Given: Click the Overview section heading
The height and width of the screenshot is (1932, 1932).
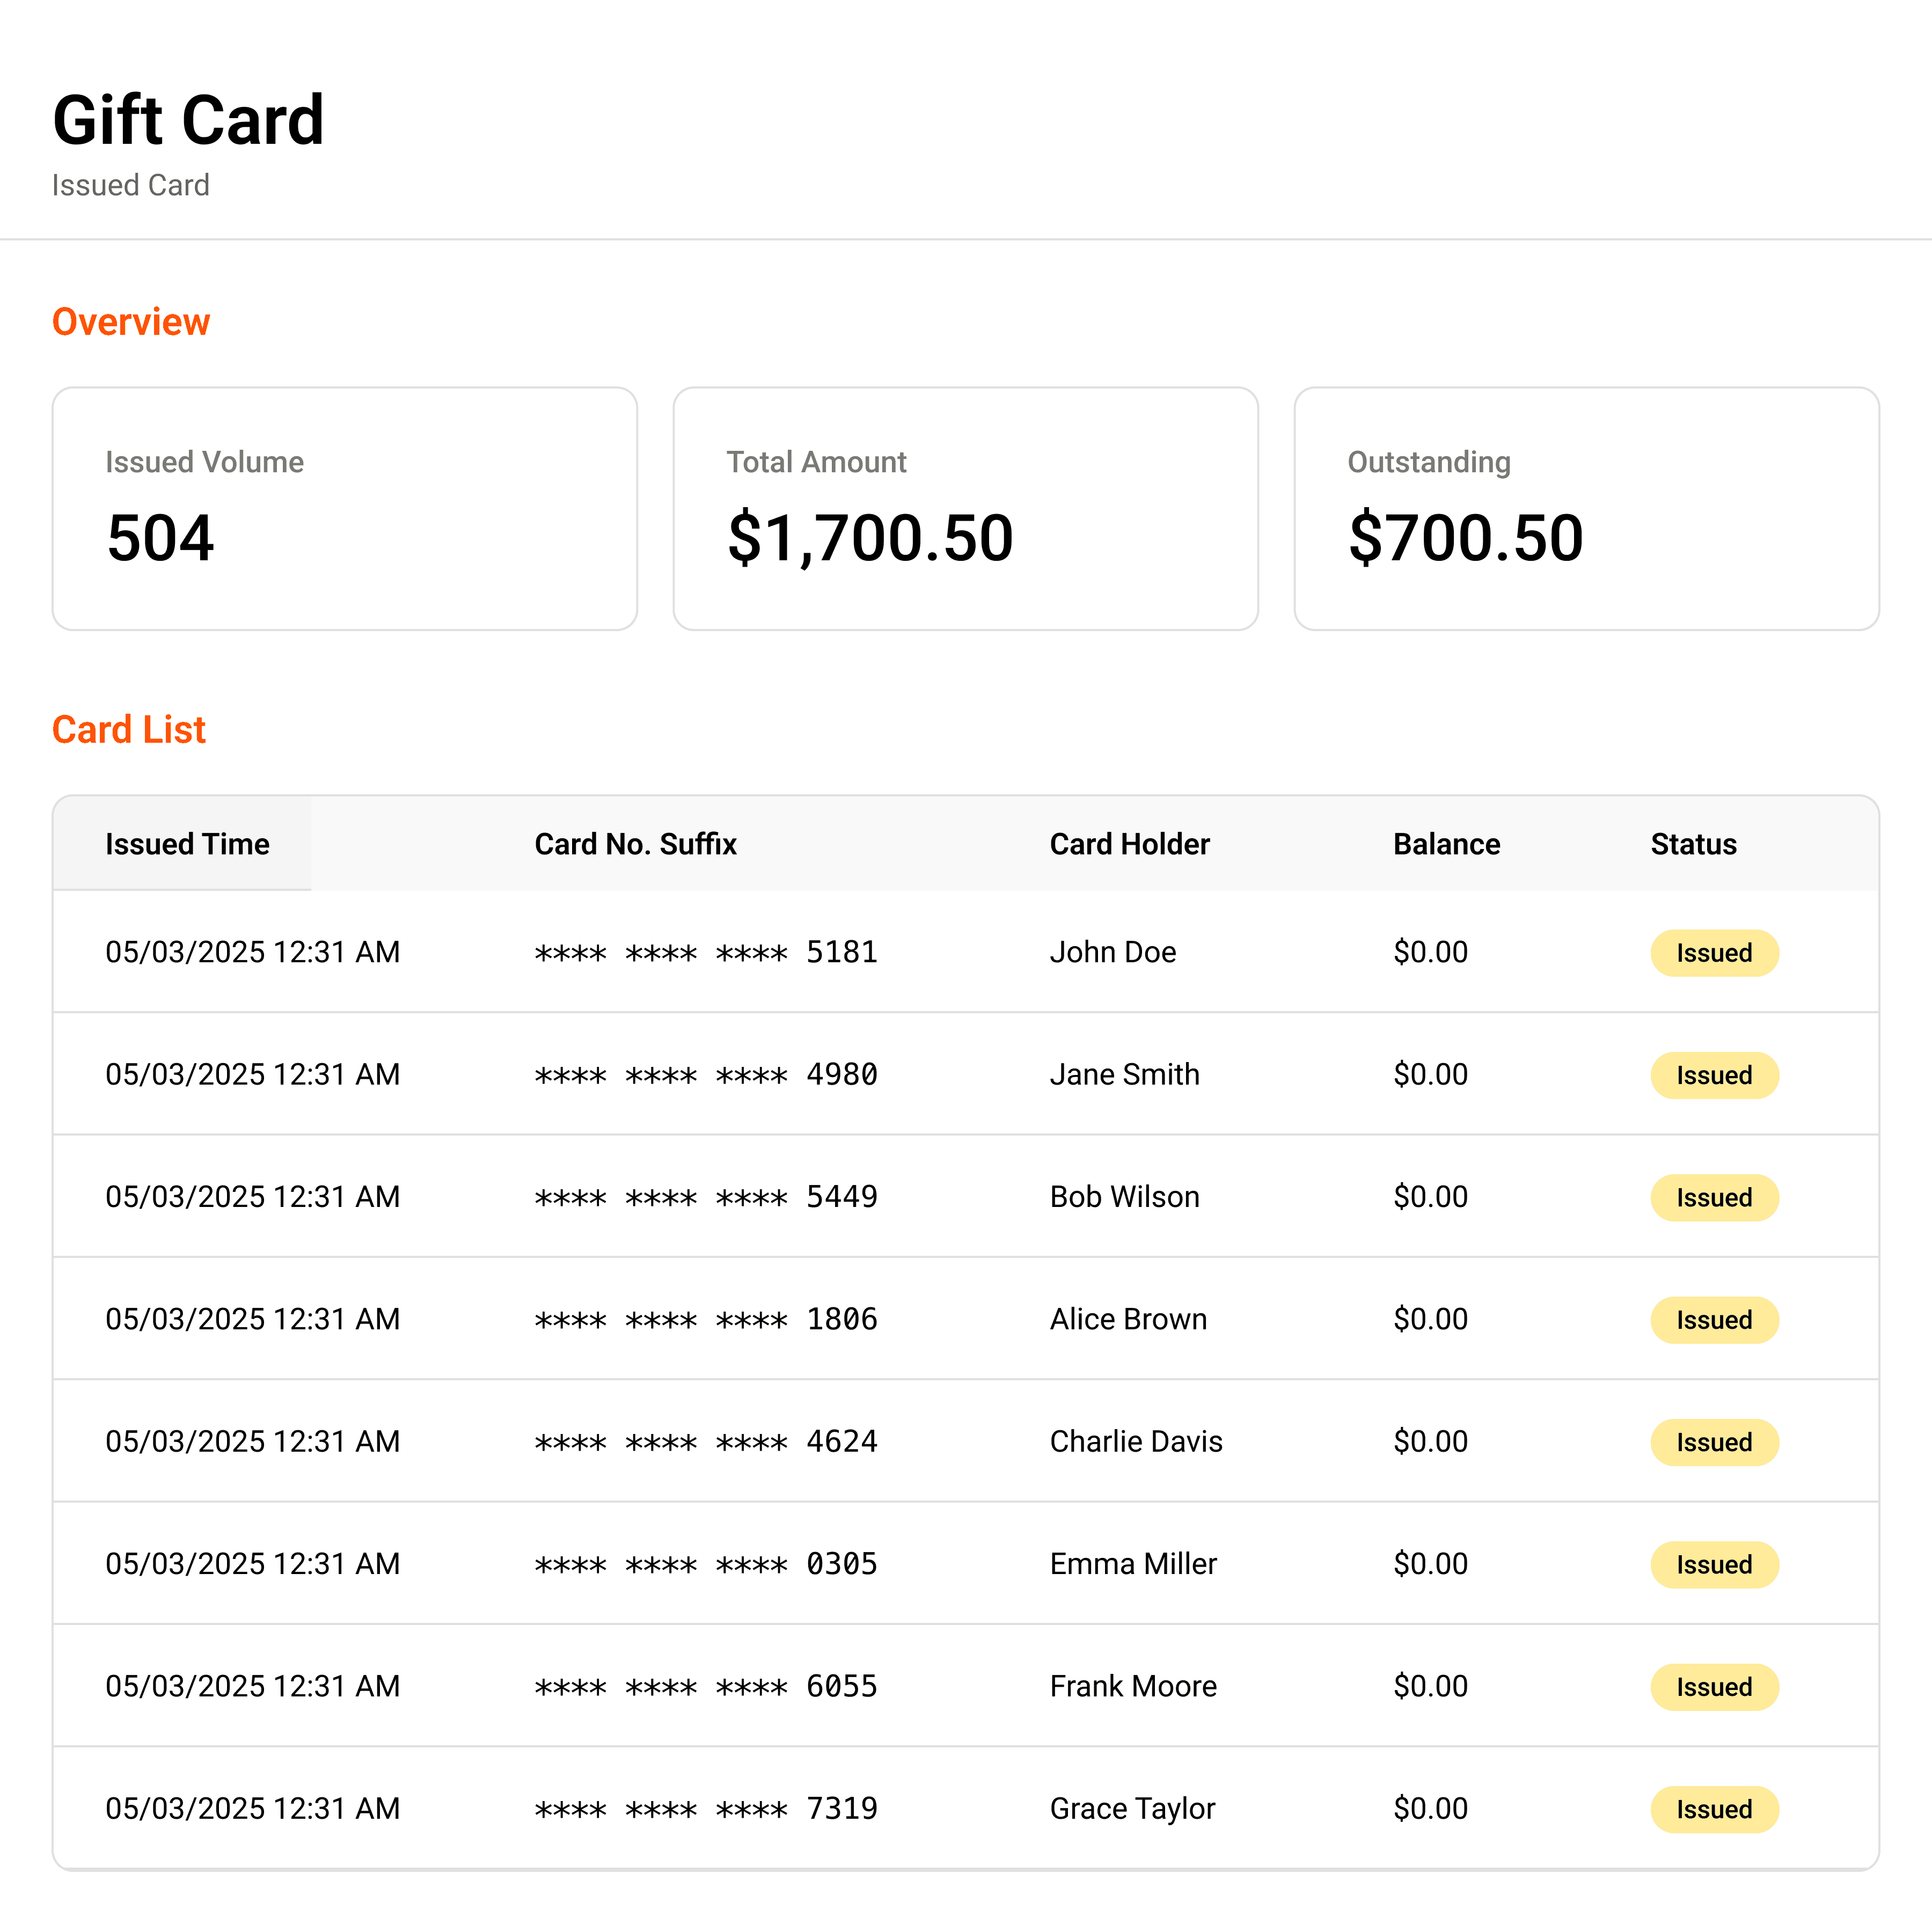Looking at the screenshot, I should click(131, 322).
